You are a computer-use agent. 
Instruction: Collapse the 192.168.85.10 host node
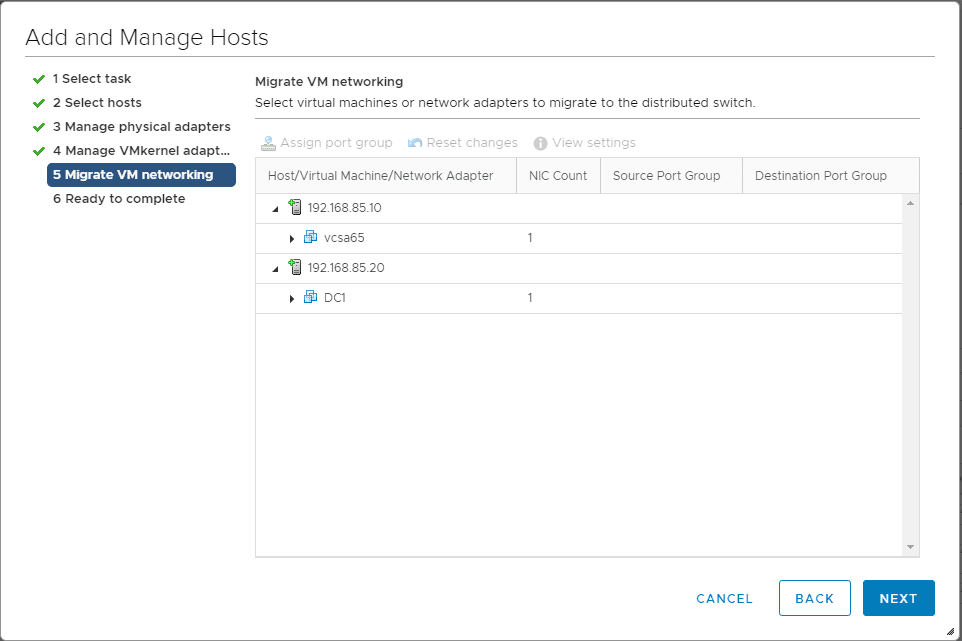[x=275, y=209]
